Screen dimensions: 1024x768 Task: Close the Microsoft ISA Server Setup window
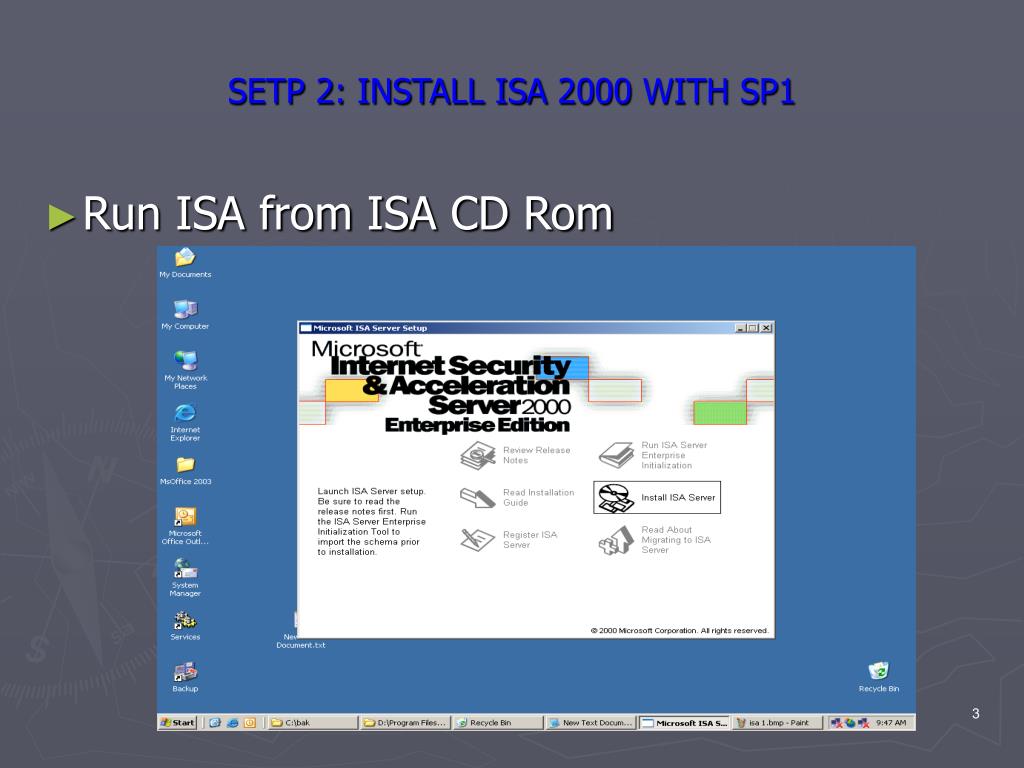click(x=766, y=328)
